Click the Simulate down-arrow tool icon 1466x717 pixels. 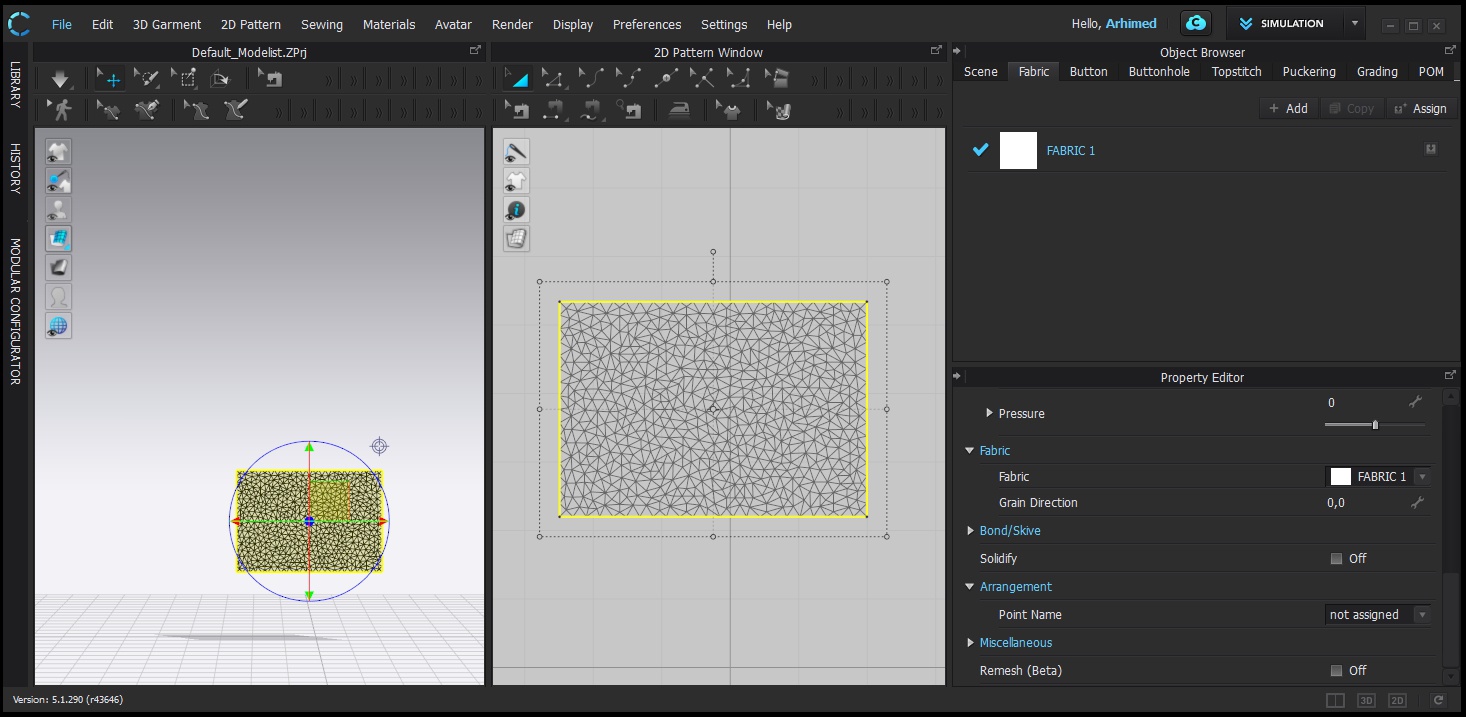(60, 79)
